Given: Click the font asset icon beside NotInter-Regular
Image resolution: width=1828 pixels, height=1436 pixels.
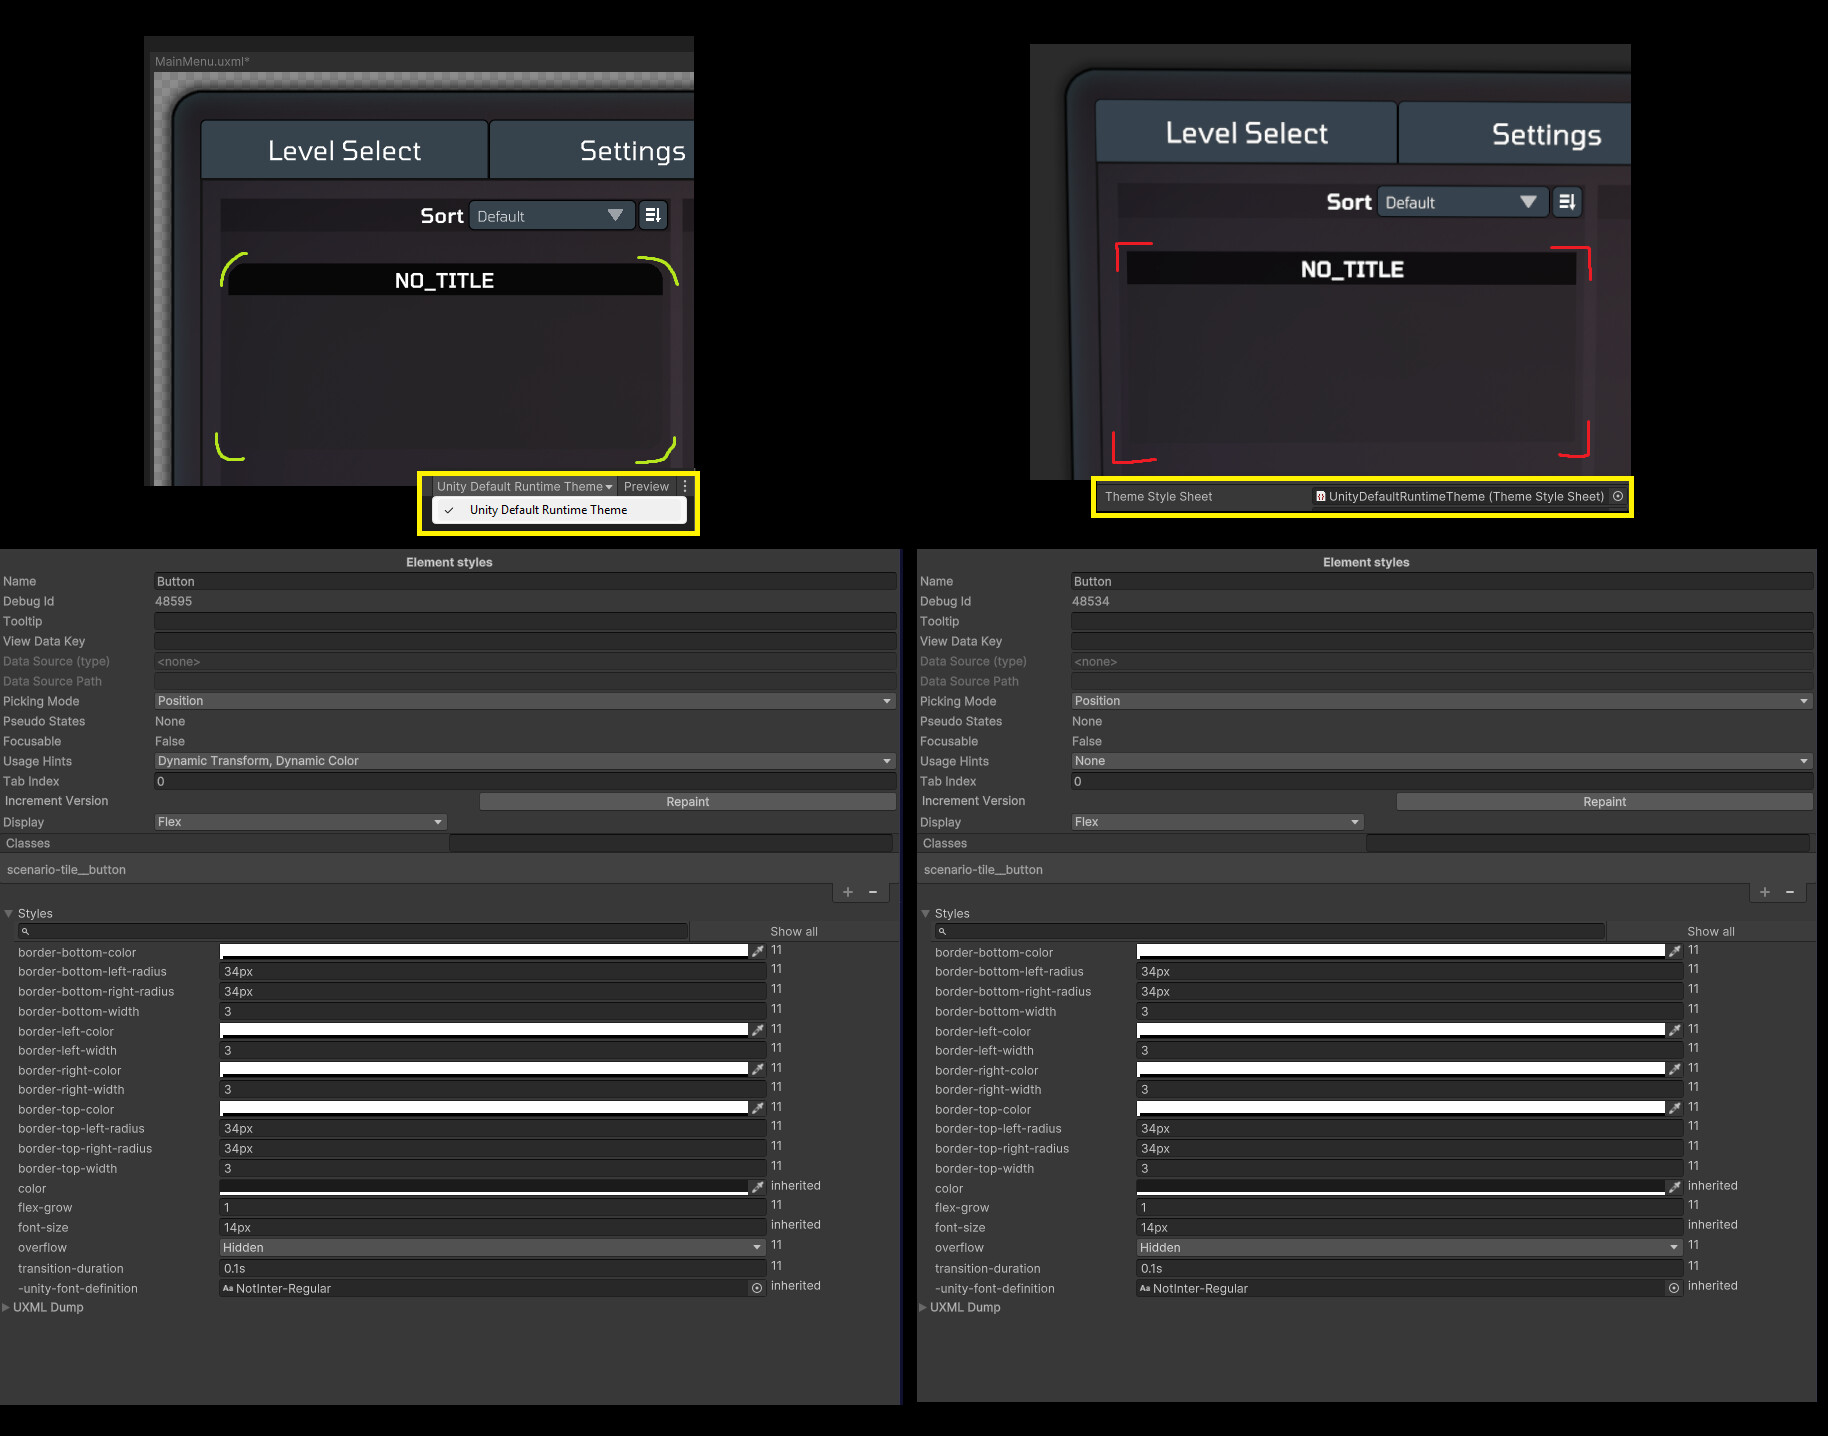Looking at the screenshot, I should click(228, 1289).
